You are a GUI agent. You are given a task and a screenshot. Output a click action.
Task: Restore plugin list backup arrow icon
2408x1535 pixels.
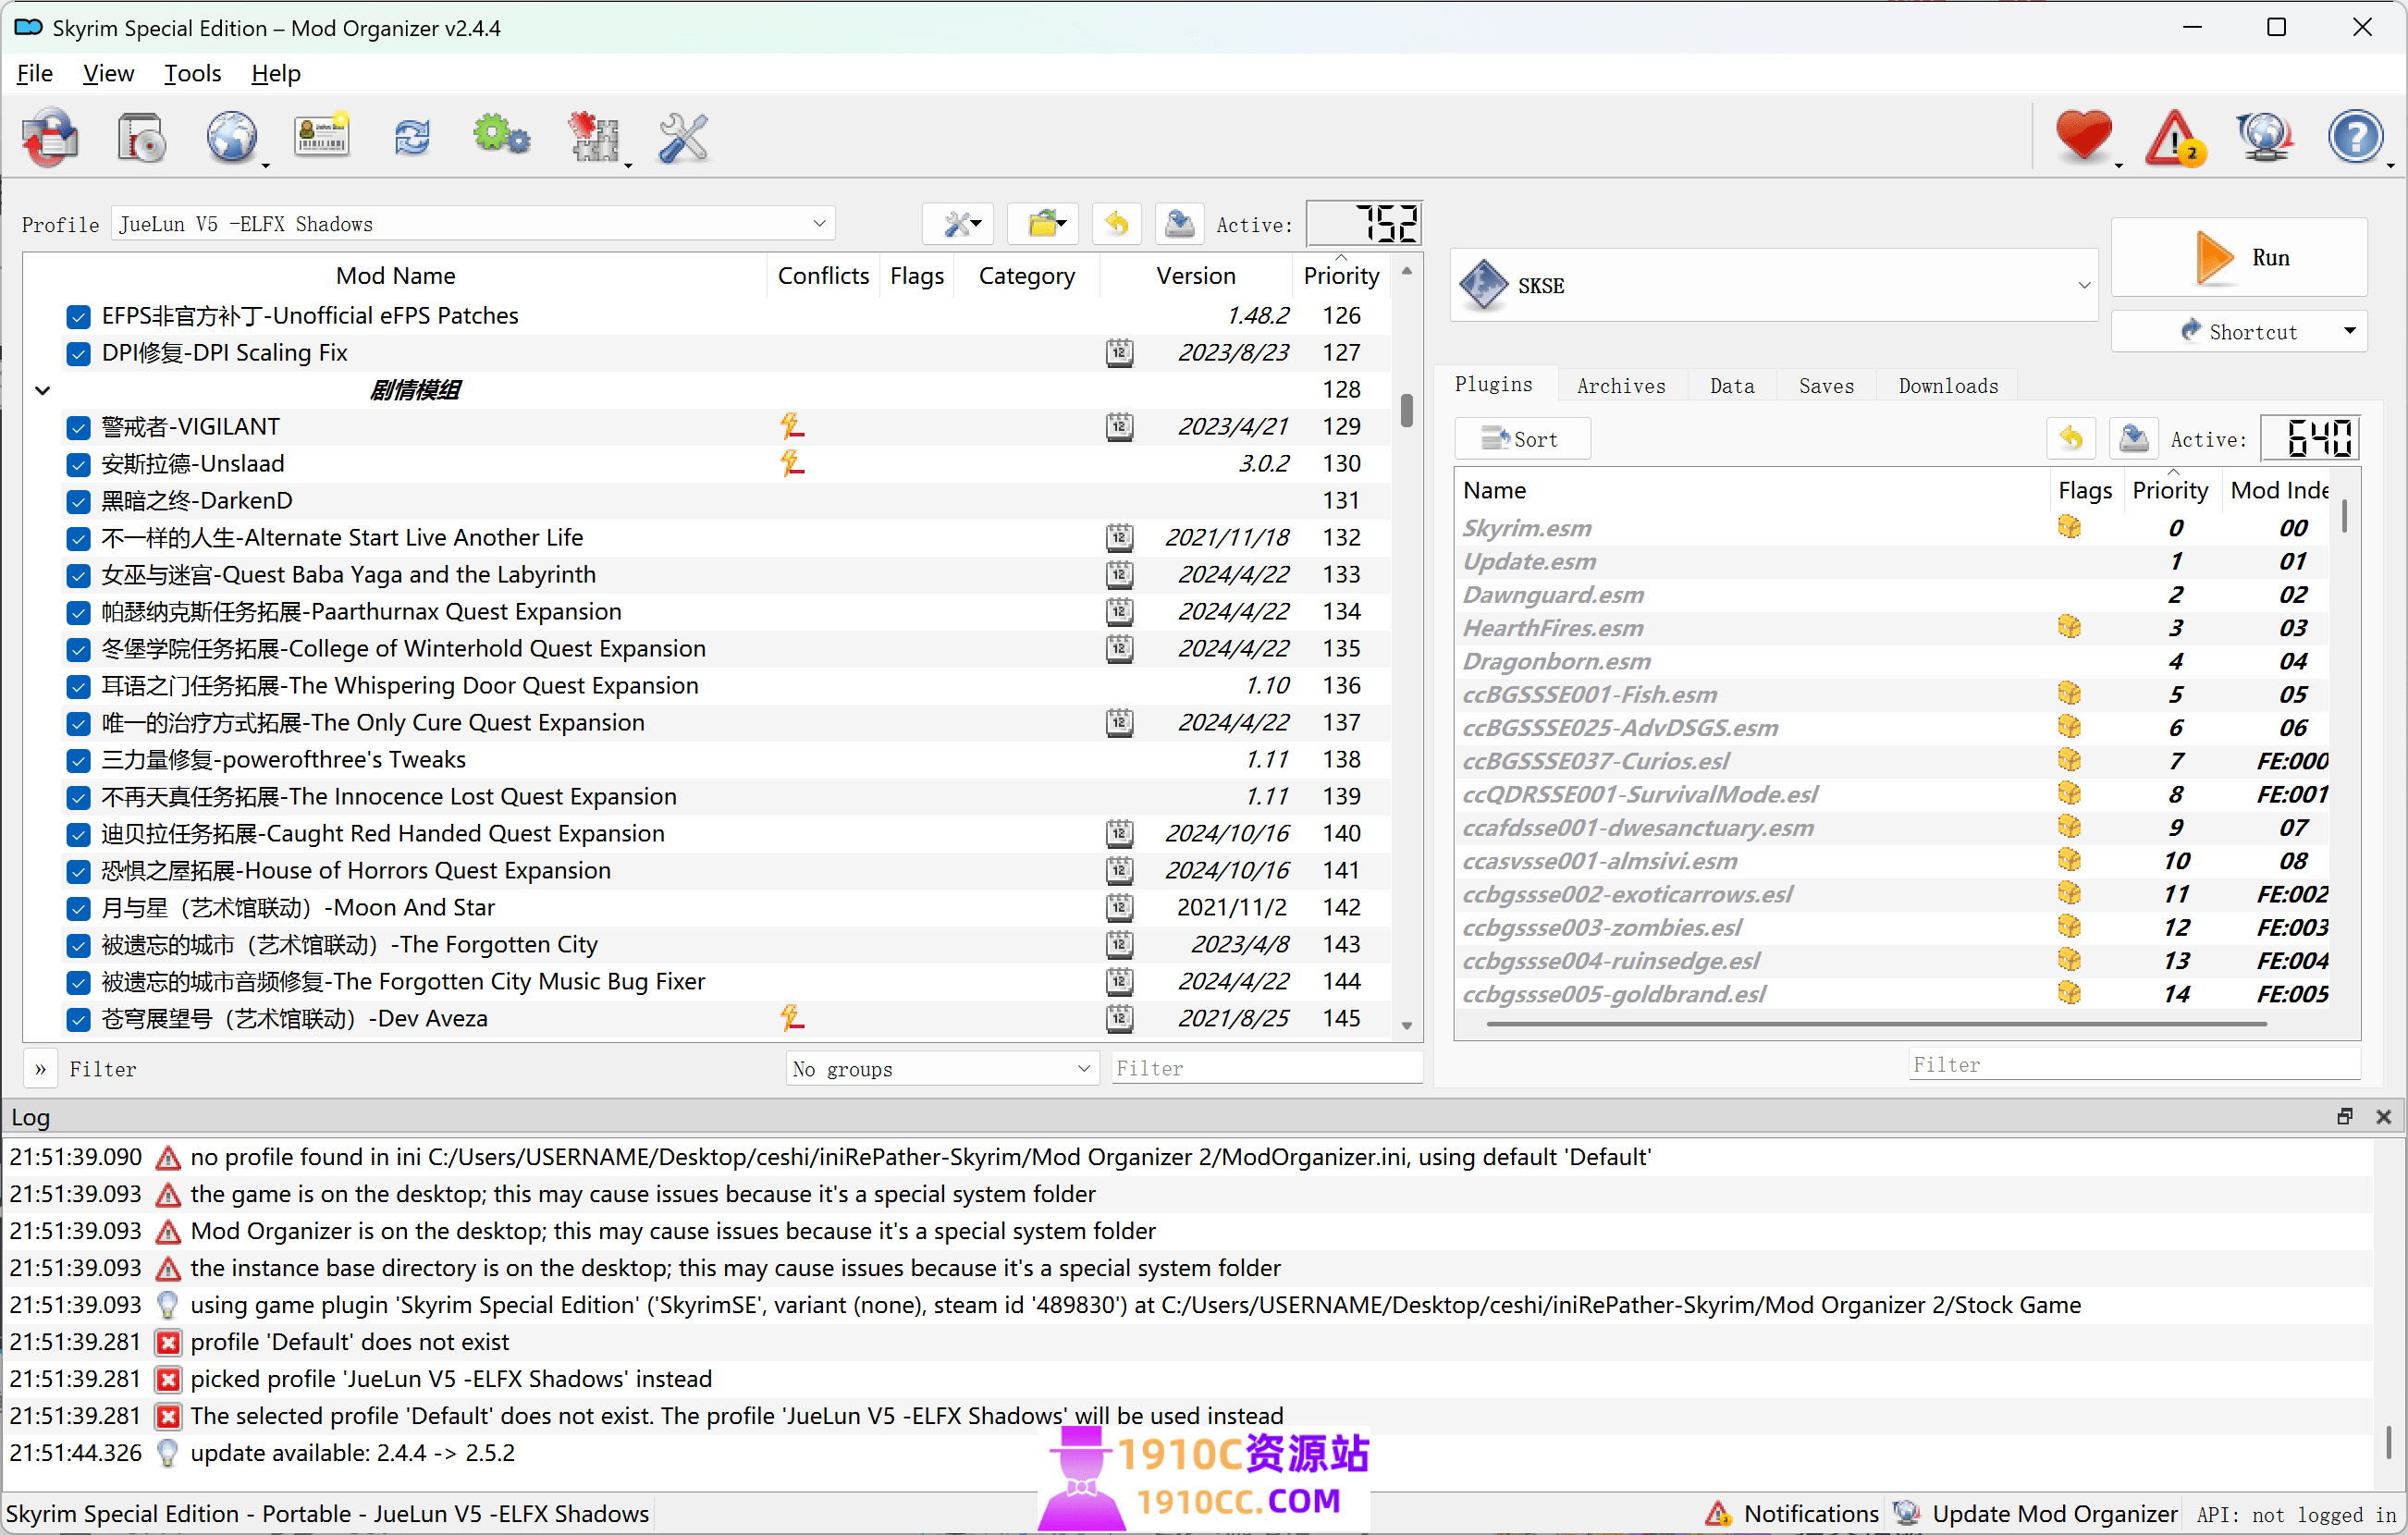coord(2072,439)
